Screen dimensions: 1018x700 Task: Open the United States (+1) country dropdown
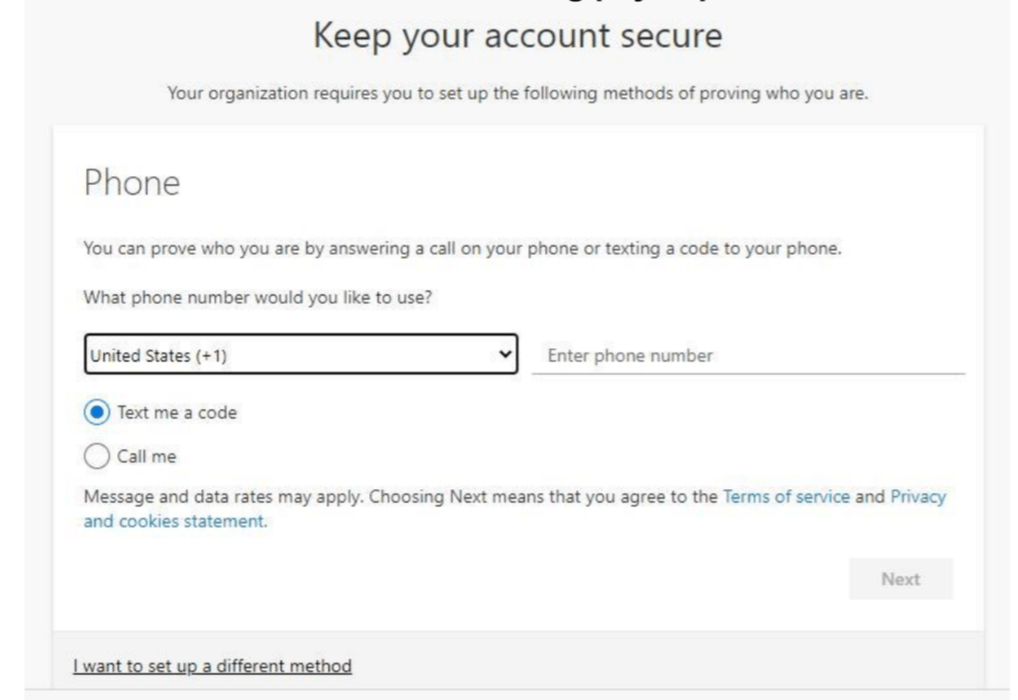(300, 354)
